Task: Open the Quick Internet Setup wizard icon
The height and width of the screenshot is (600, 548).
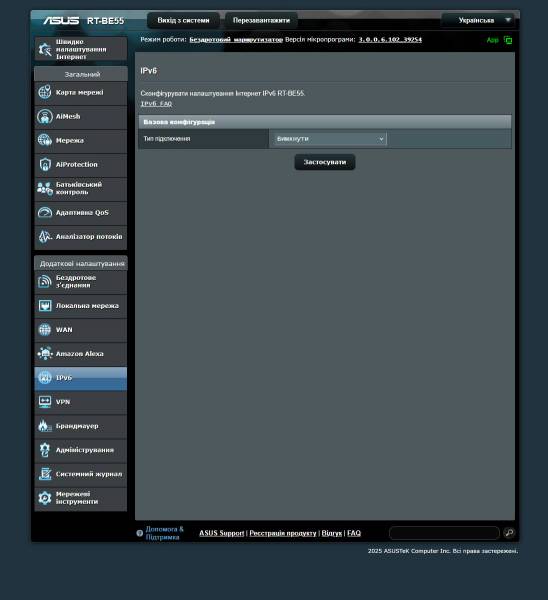Action: 45,49
